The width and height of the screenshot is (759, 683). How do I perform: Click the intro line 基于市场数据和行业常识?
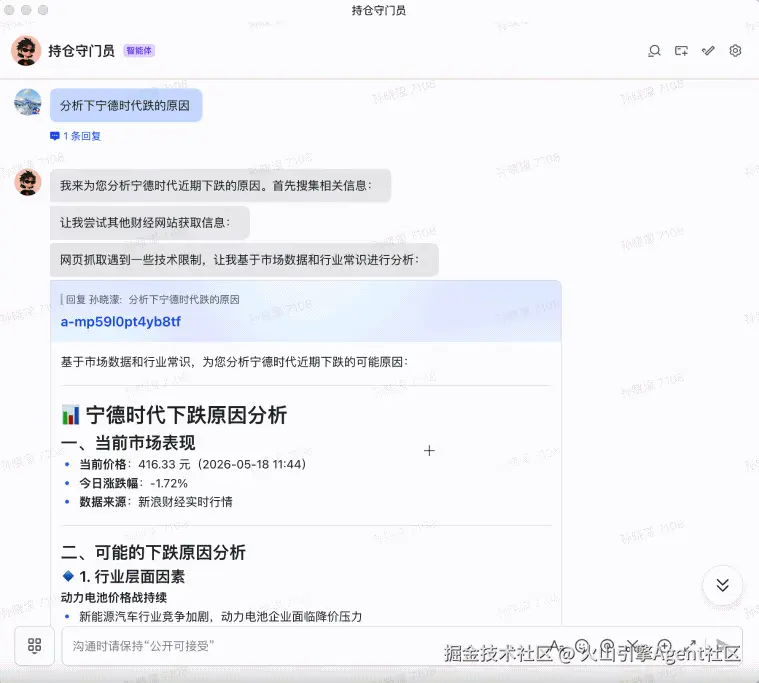(x=234, y=362)
